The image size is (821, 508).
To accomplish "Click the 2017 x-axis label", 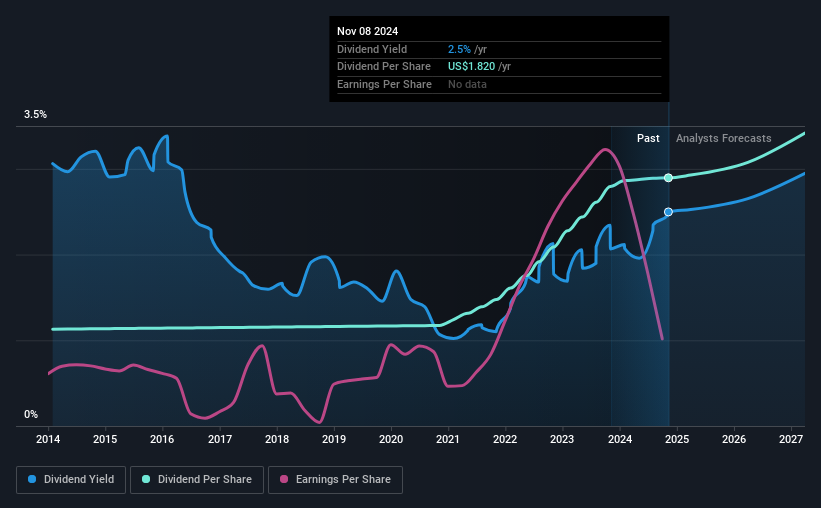I will 220,439.
